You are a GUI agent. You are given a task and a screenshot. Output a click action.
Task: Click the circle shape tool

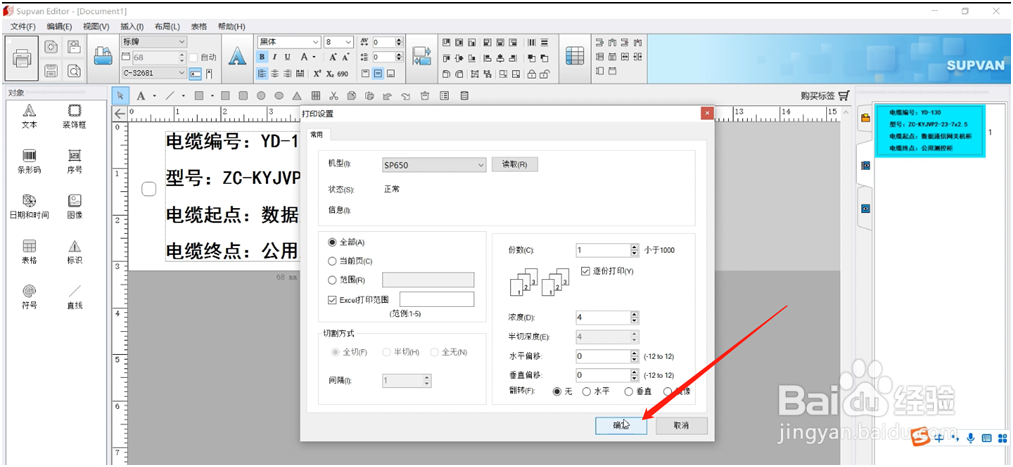[260, 96]
